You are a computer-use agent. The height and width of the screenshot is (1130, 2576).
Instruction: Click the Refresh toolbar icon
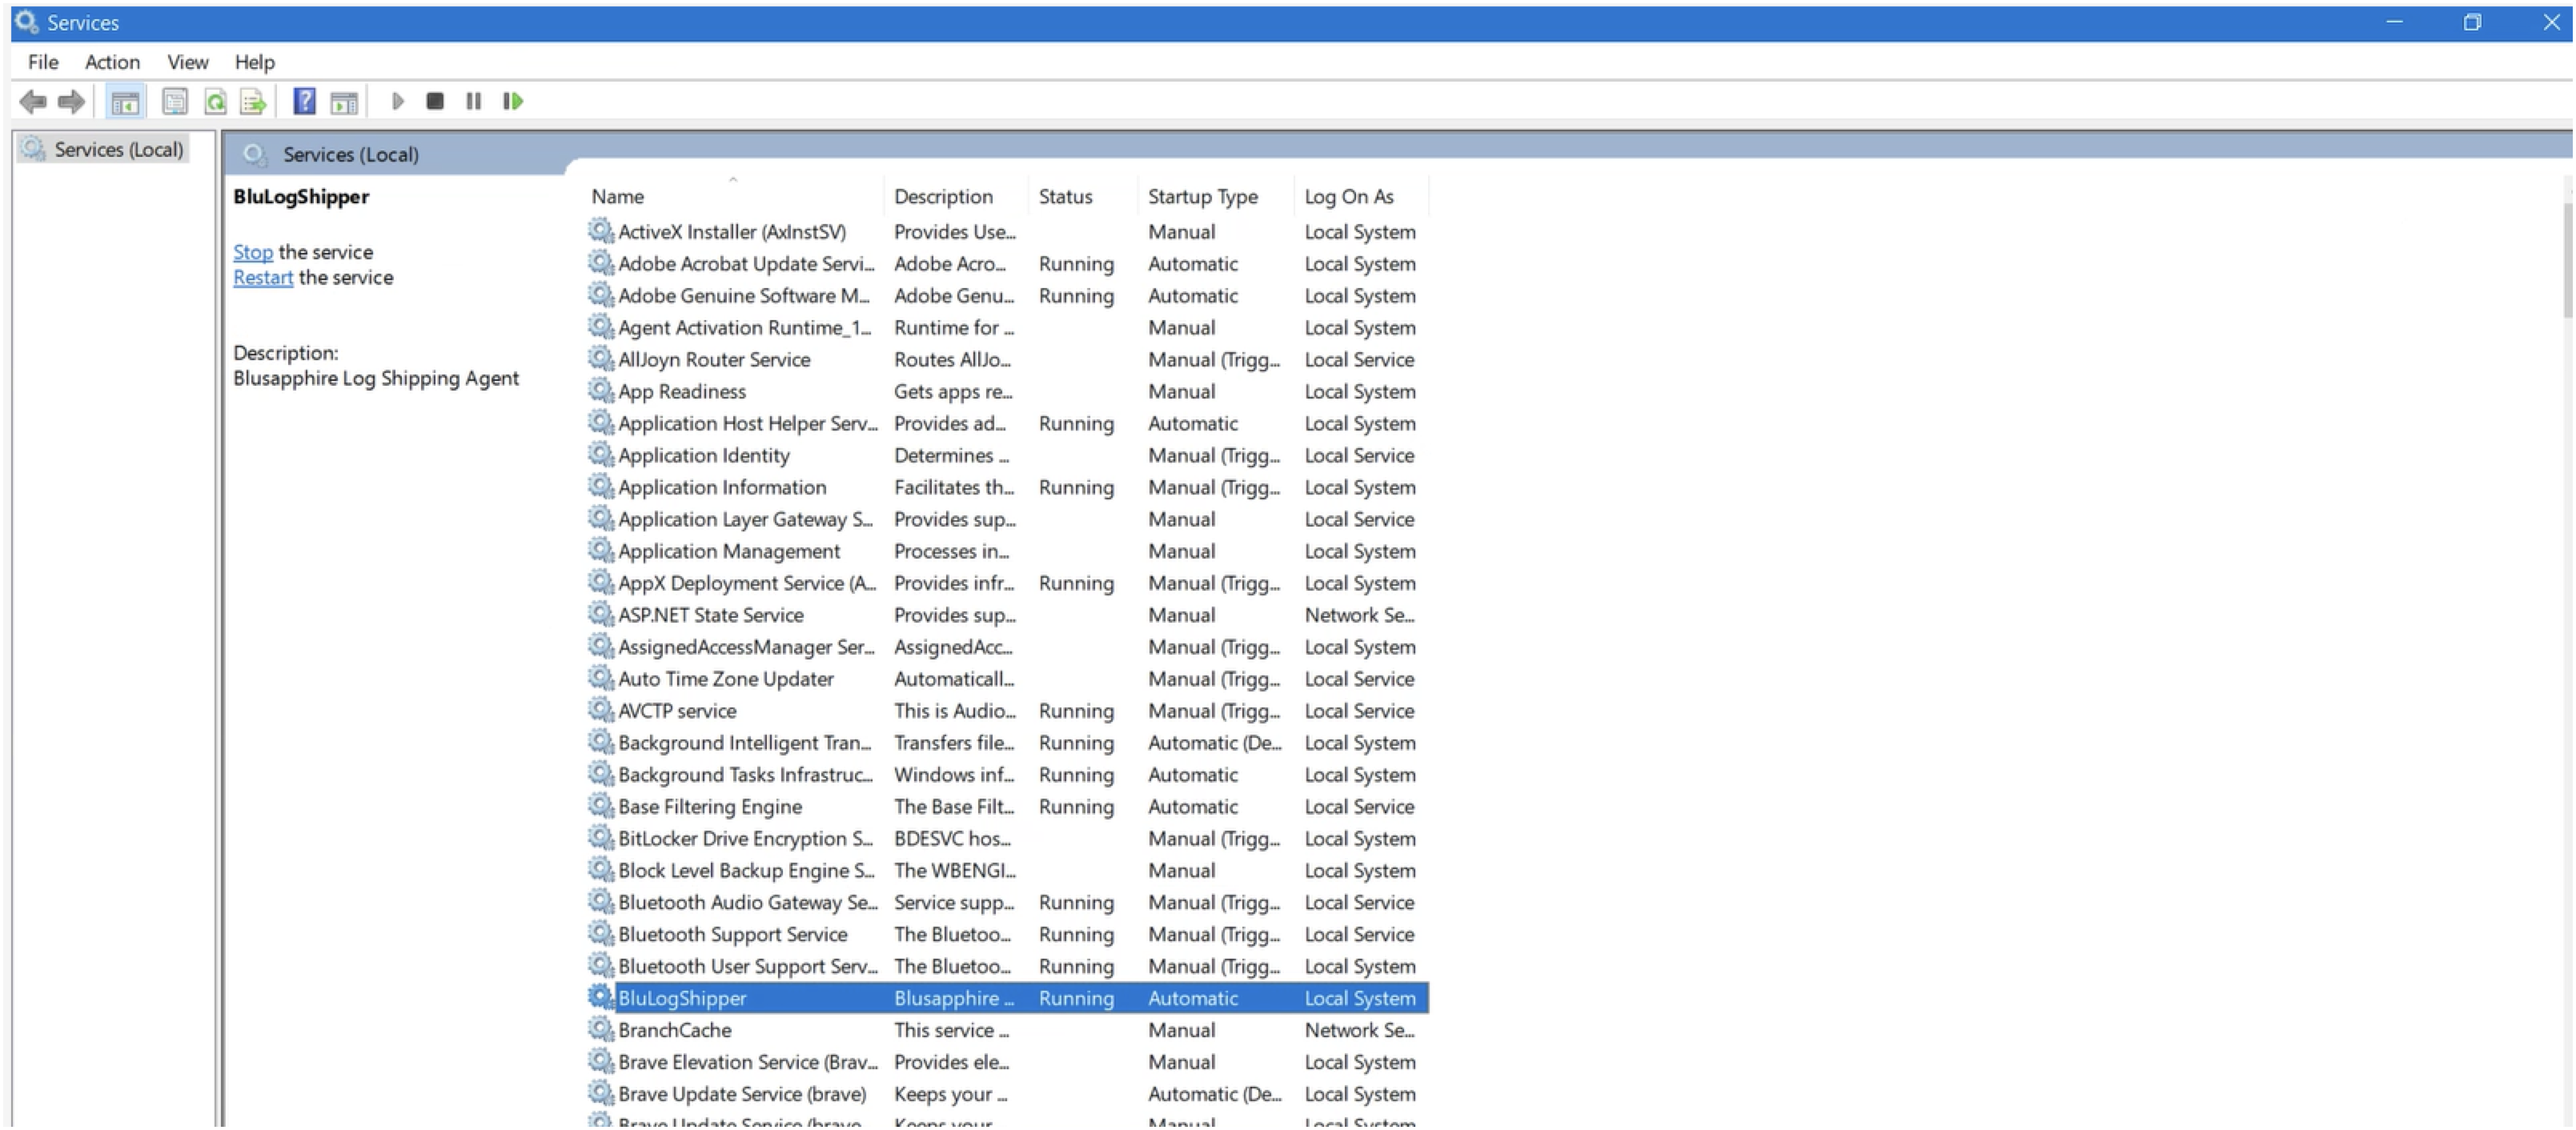coord(215,101)
